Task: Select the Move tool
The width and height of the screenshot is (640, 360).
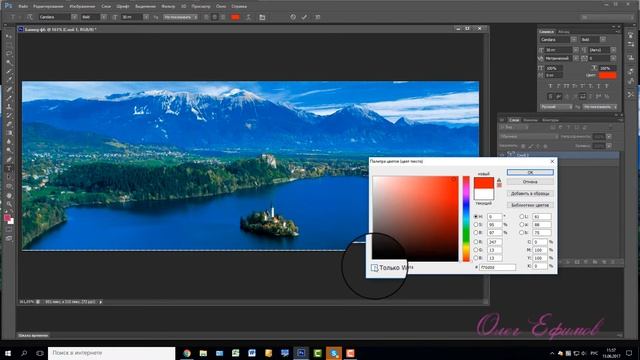Action: click(9, 37)
